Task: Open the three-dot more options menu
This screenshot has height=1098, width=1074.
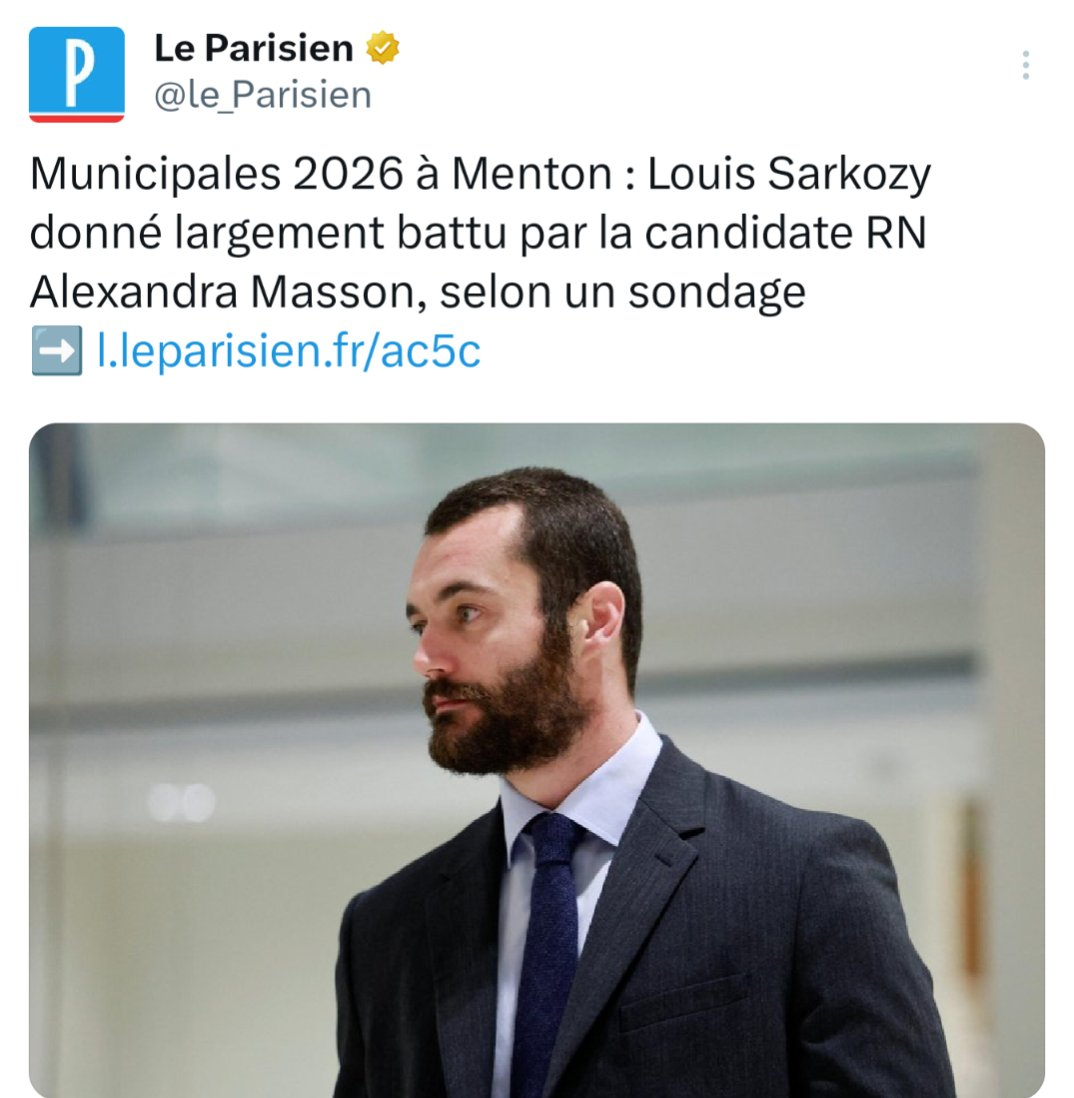Action: [x=1026, y=65]
